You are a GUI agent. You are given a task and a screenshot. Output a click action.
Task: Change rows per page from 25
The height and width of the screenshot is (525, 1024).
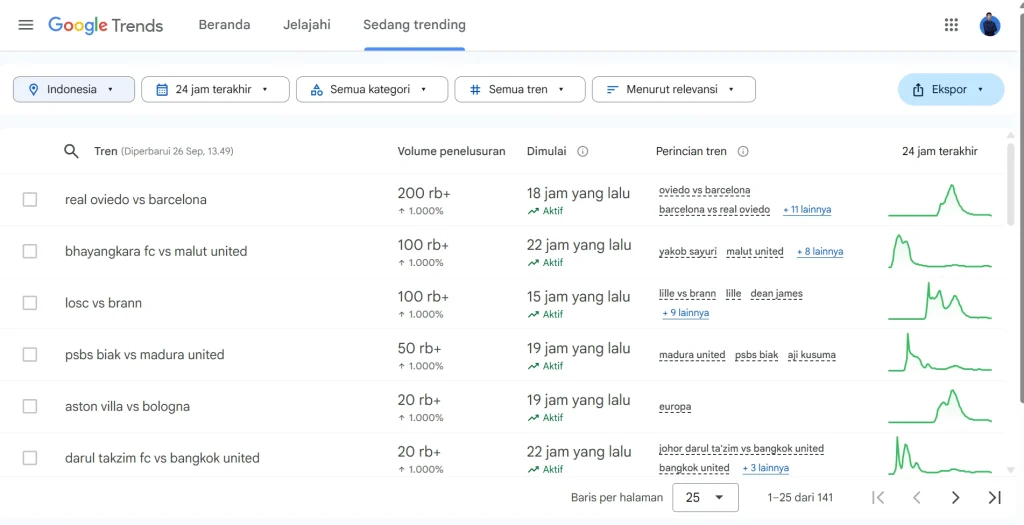[705, 498]
